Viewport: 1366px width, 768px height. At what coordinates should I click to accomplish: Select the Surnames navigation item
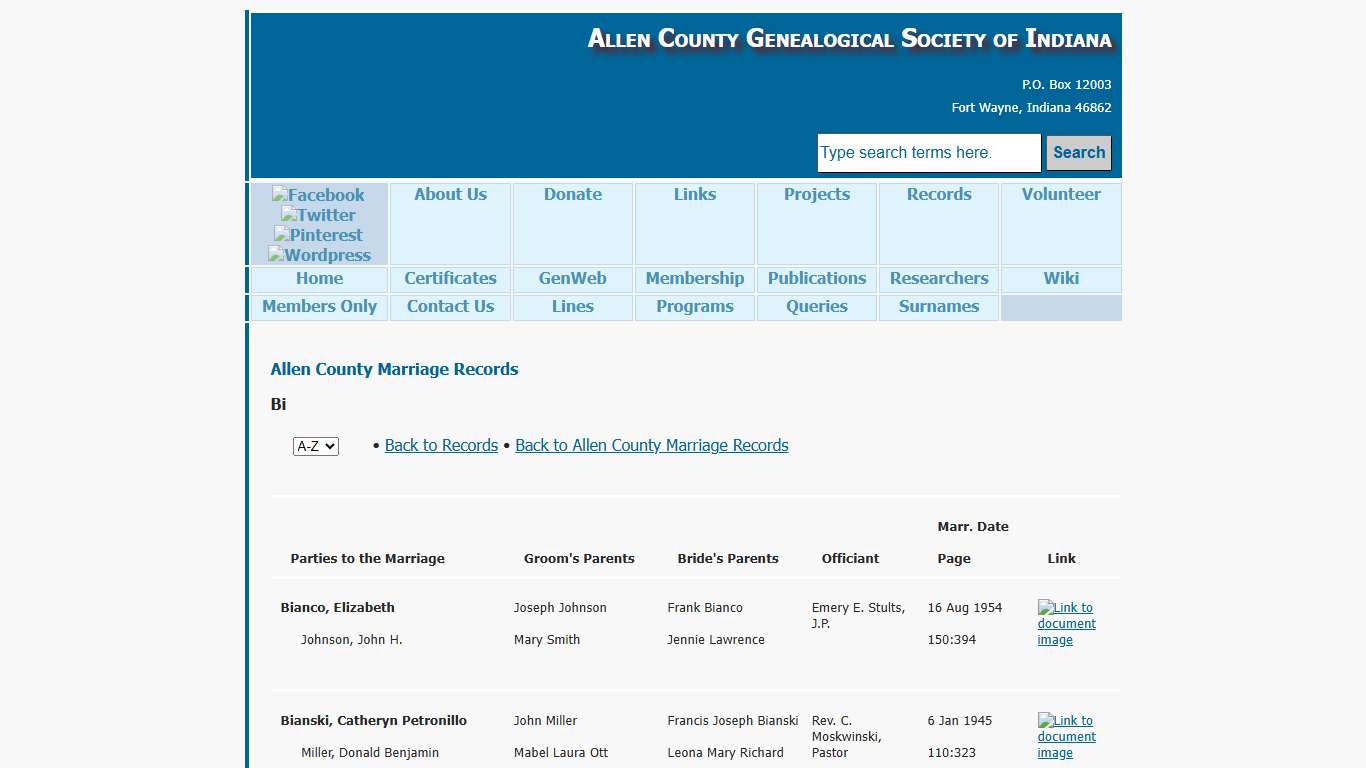pos(938,307)
